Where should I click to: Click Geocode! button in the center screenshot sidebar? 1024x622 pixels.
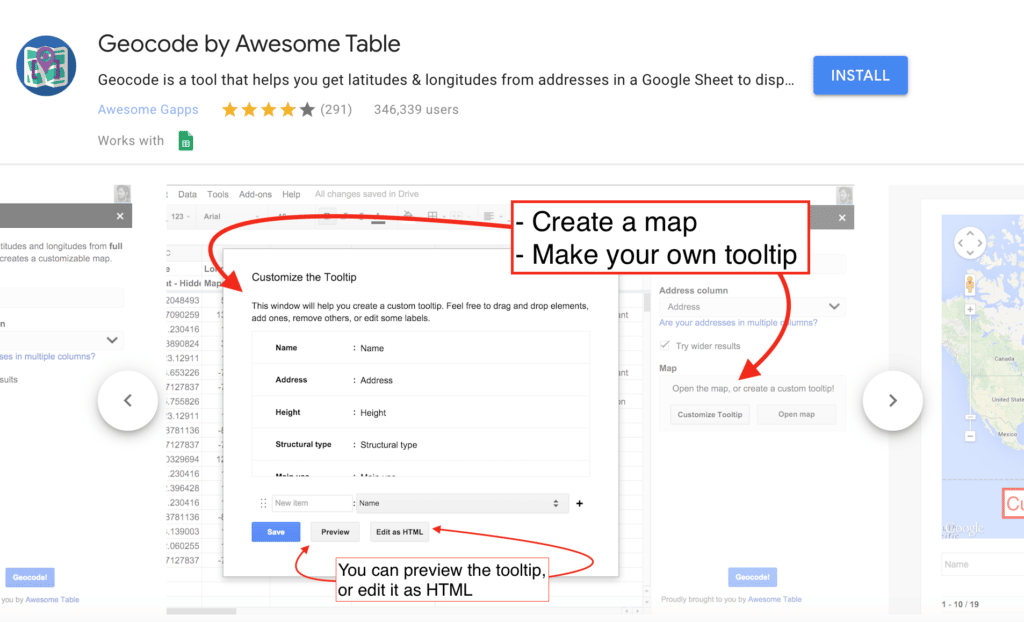(752, 577)
